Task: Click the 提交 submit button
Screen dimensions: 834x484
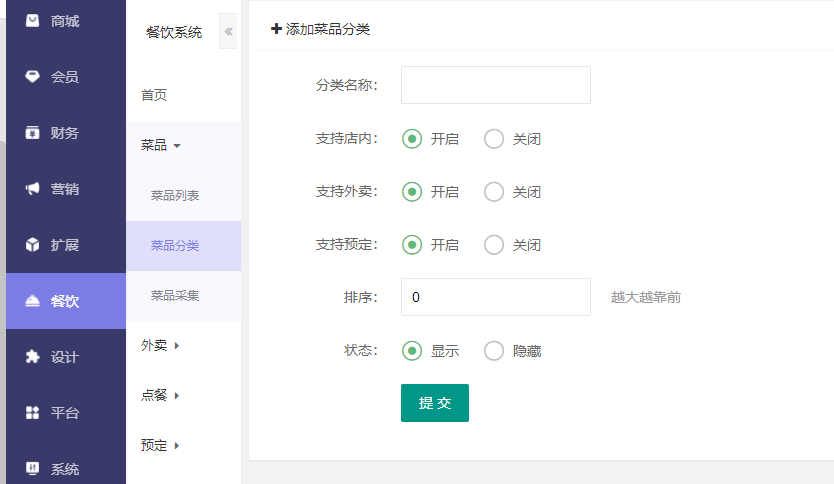Action: pos(434,403)
